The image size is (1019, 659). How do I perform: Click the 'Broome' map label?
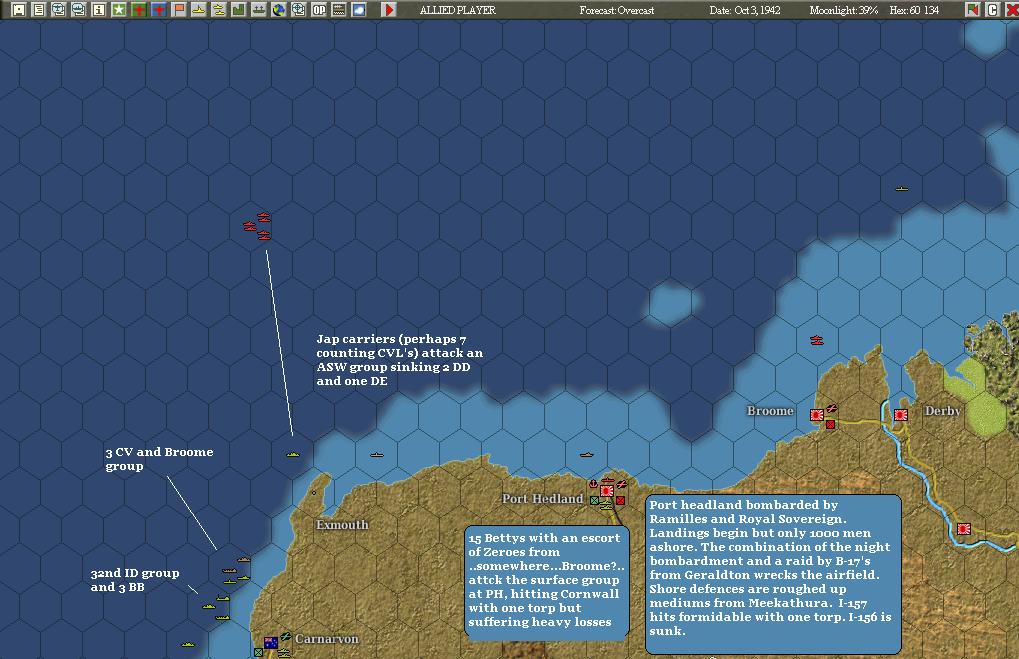click(770, 411)
